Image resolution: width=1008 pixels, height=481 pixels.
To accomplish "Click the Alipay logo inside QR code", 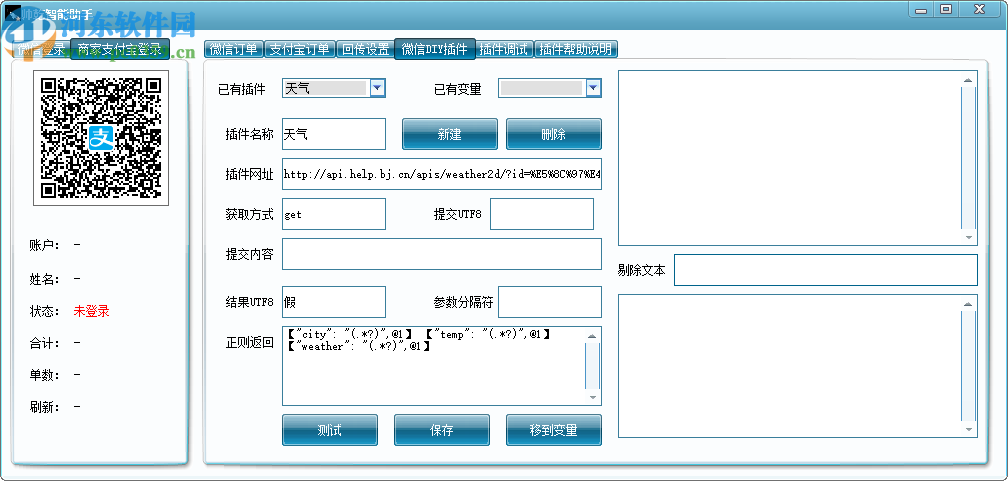I will [100, 138].
